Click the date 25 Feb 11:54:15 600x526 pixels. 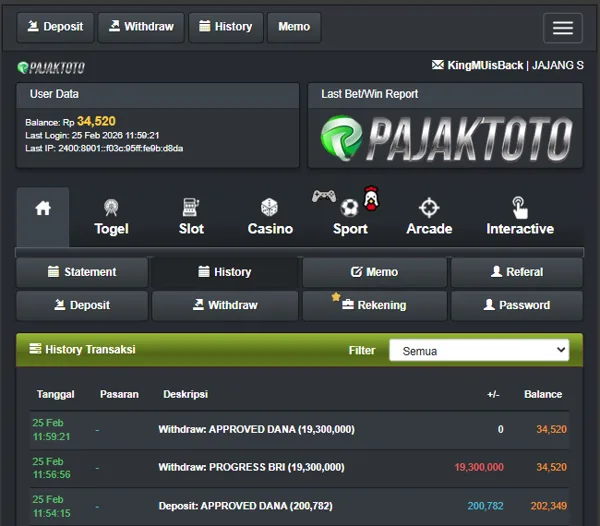51,506
